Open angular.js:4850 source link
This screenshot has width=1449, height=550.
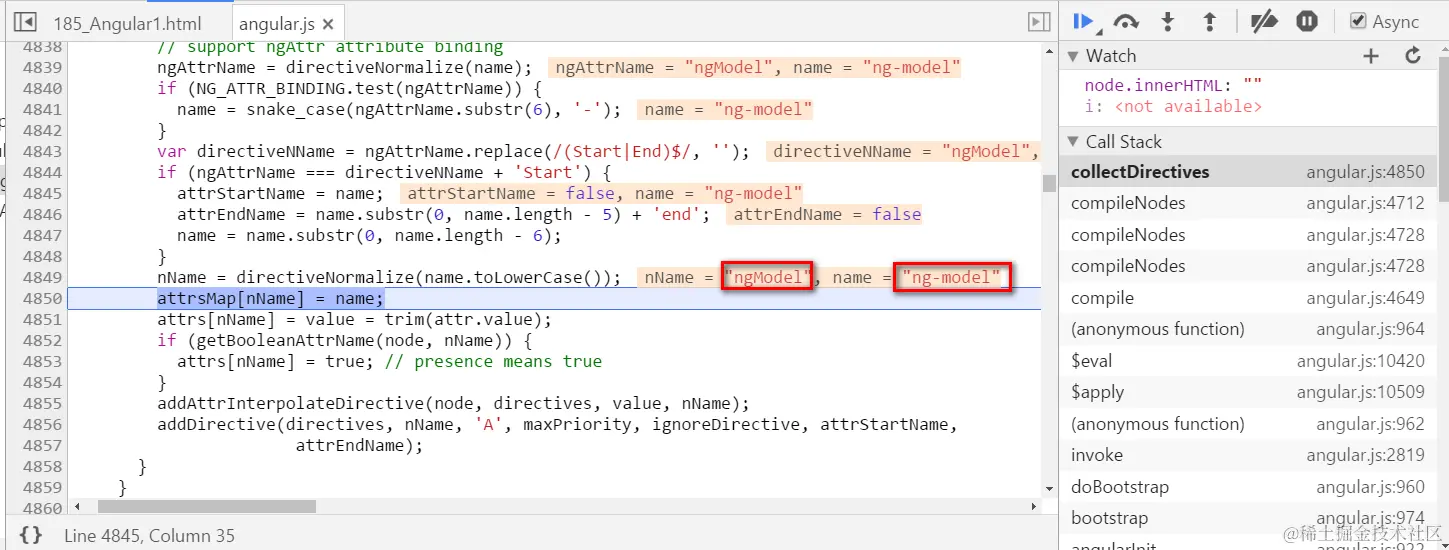coord(1365,172)
